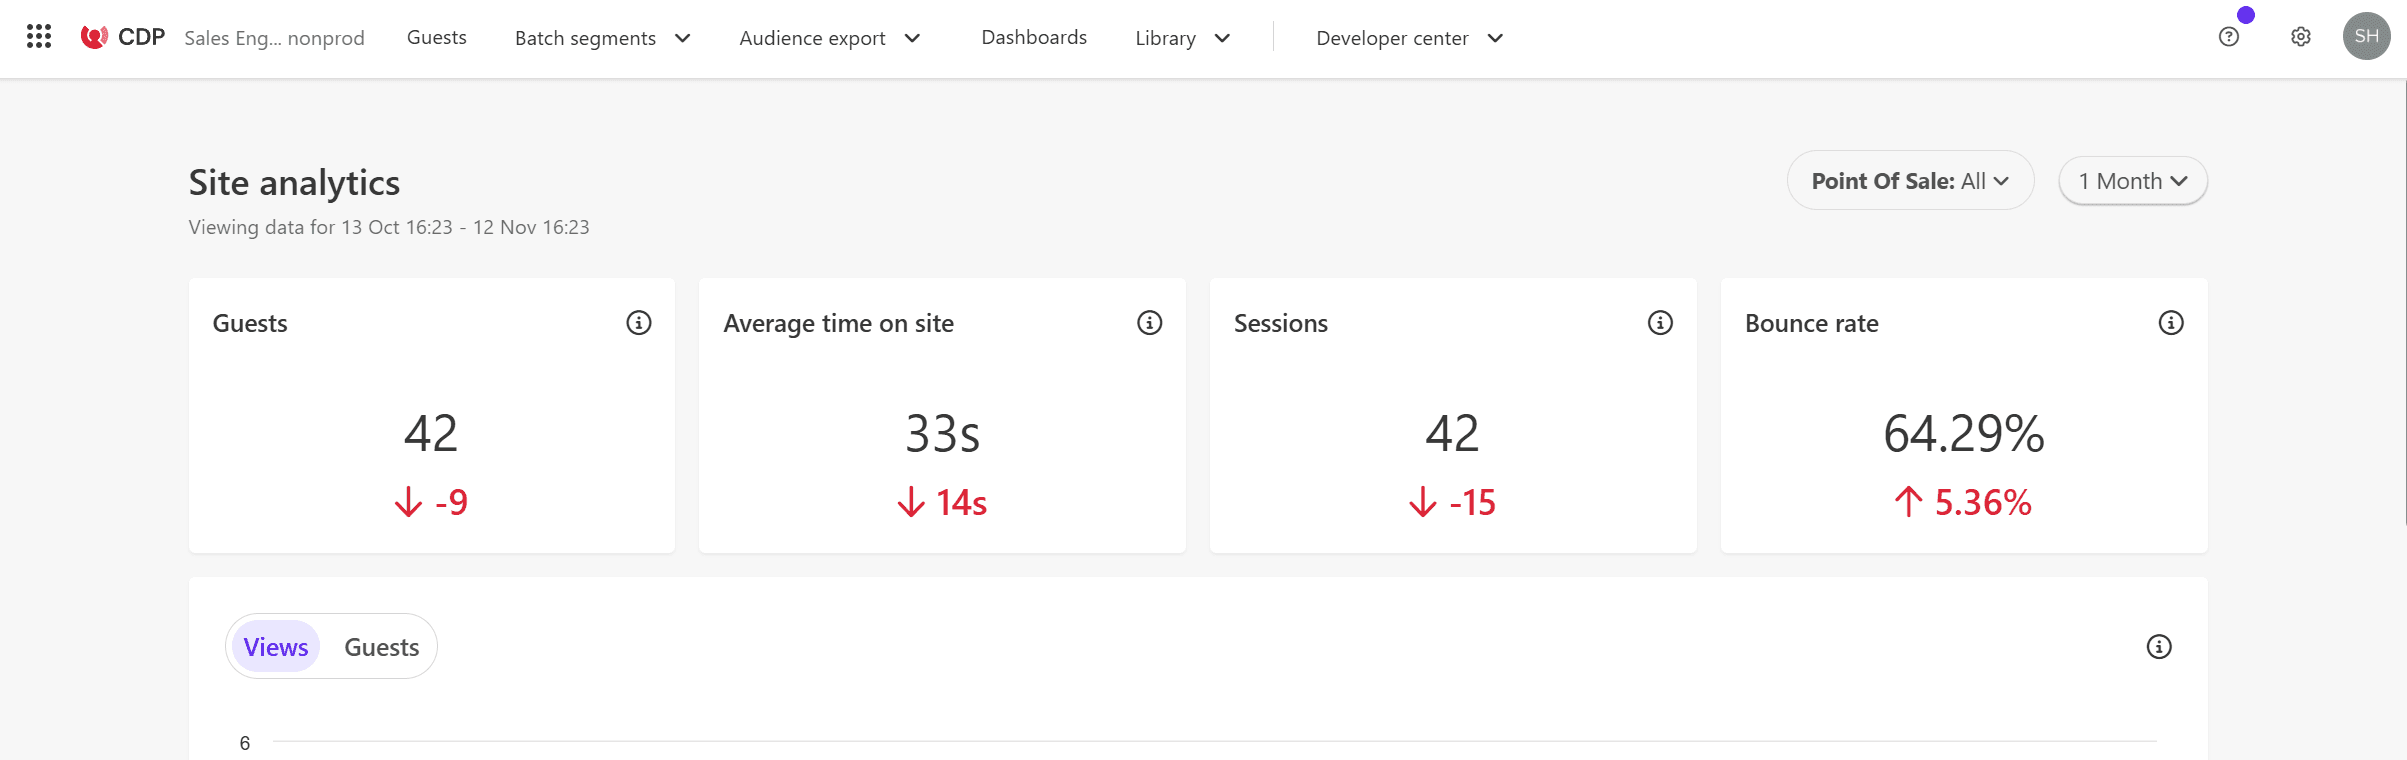Show info for Guests card
This screenshot has width=2407, height=760.
pos(638,323)
